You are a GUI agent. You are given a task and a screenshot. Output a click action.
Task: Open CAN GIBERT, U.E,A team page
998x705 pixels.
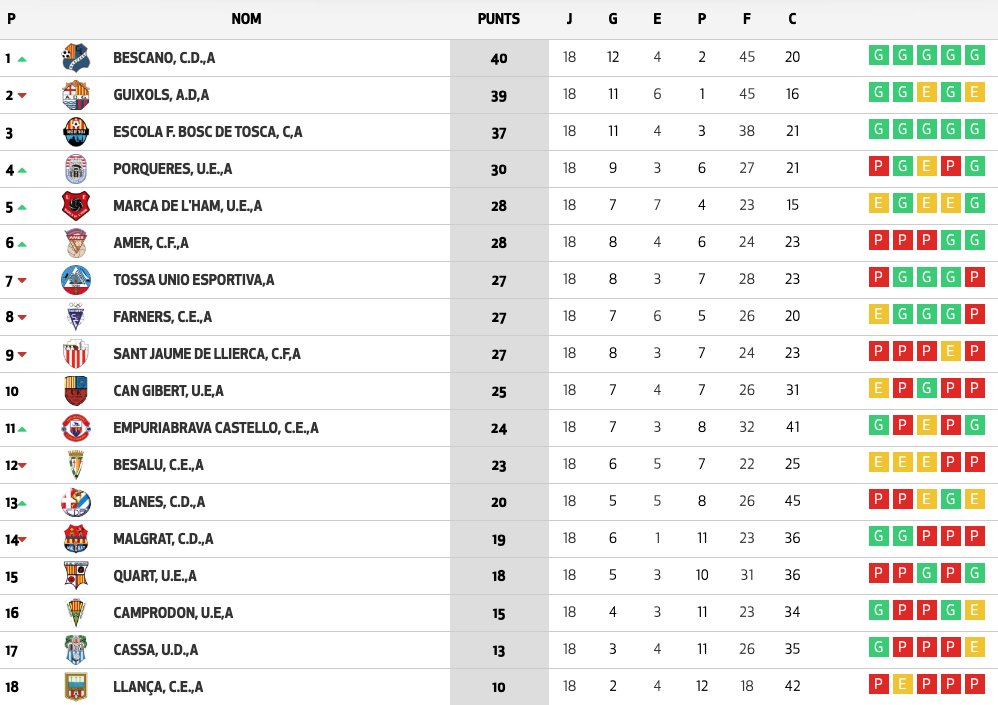(168, 391)
